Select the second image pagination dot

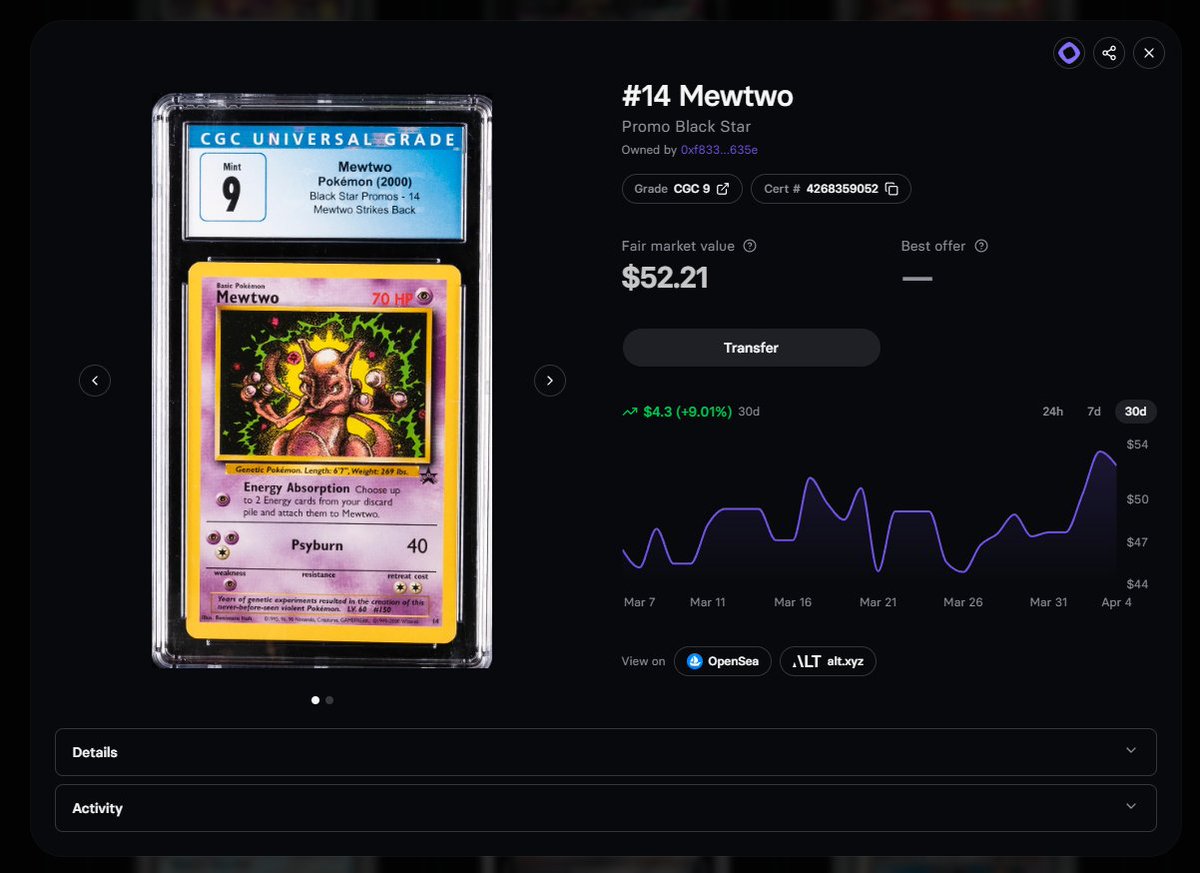point(330,700)
